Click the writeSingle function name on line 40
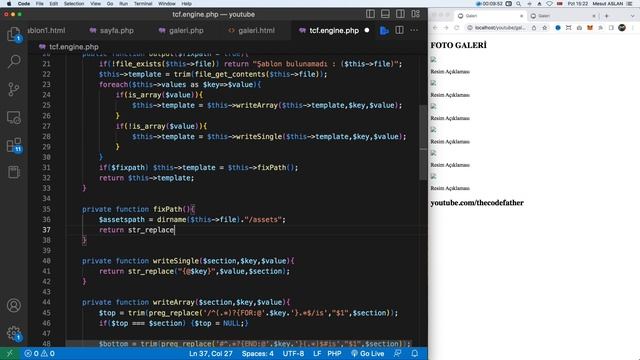The height and width of the screenshot is (360, 640). pyautogui.click(x=176, y=261)
